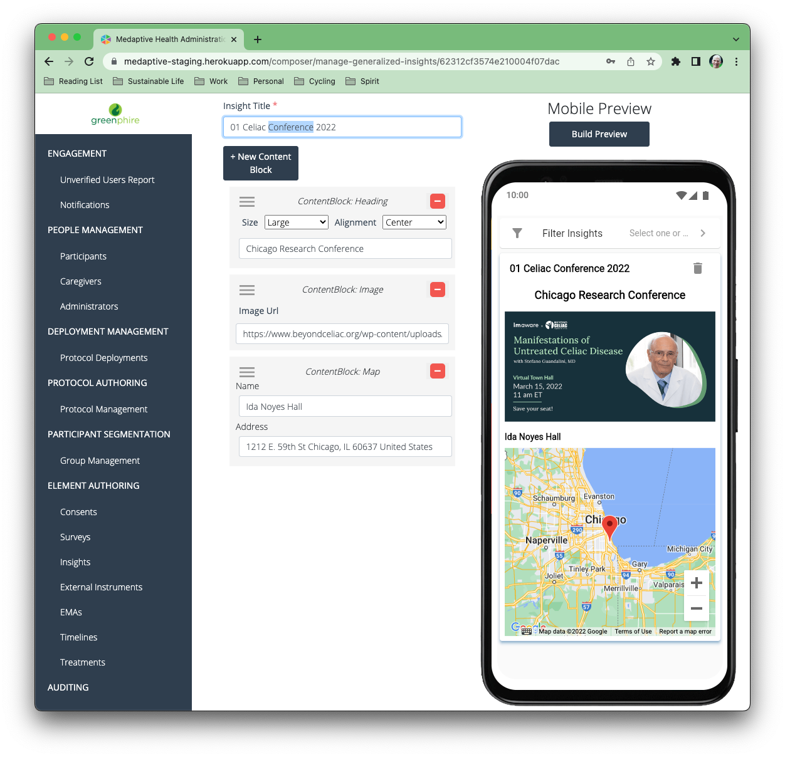Open Timelines in sidebar
The height and width of the screenshot is (757, 785).
[79, 637]
